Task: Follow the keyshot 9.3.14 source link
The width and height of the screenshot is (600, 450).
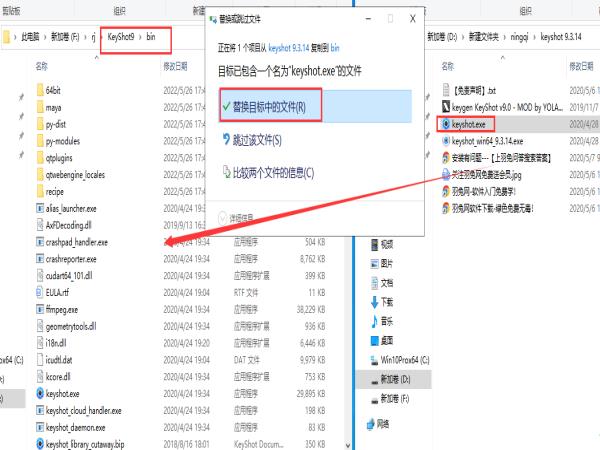Action: click(x=289, y=48)
